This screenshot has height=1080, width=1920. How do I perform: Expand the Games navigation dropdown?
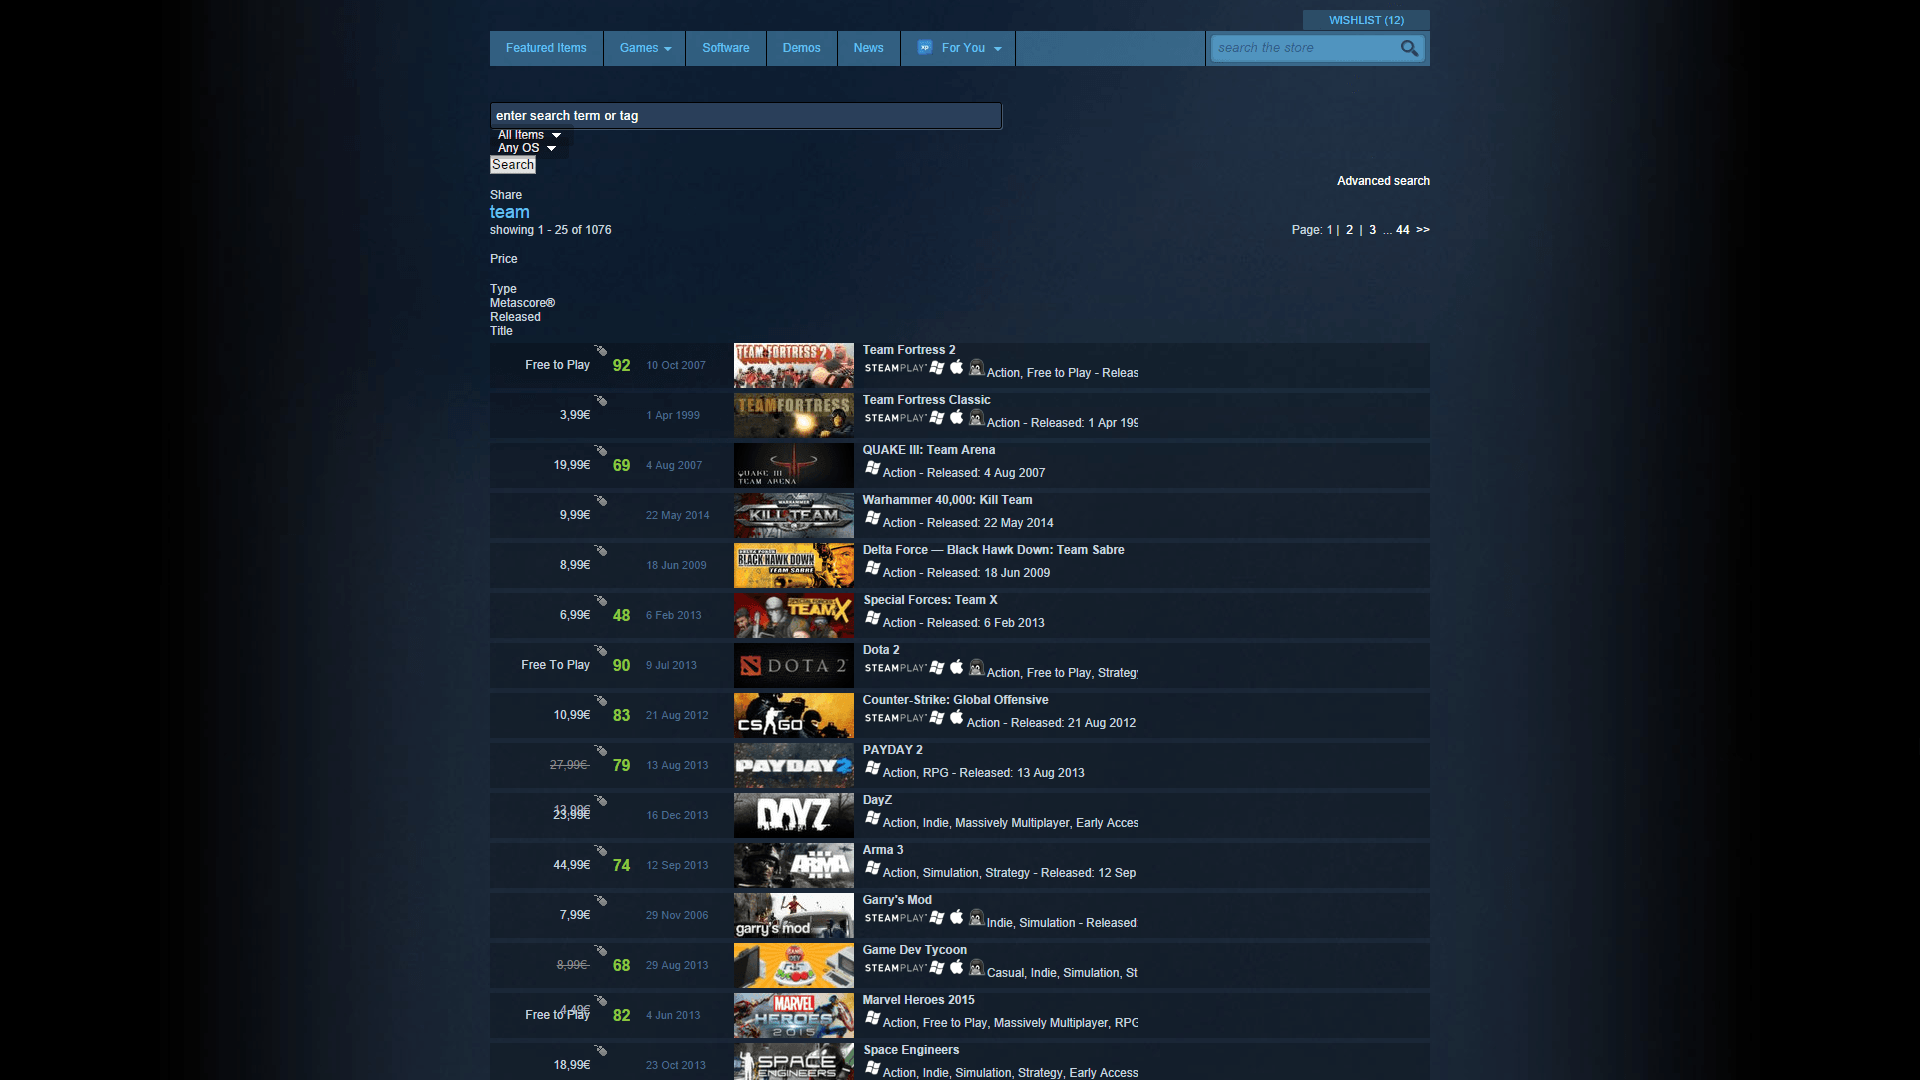click(x=644, y=47)
